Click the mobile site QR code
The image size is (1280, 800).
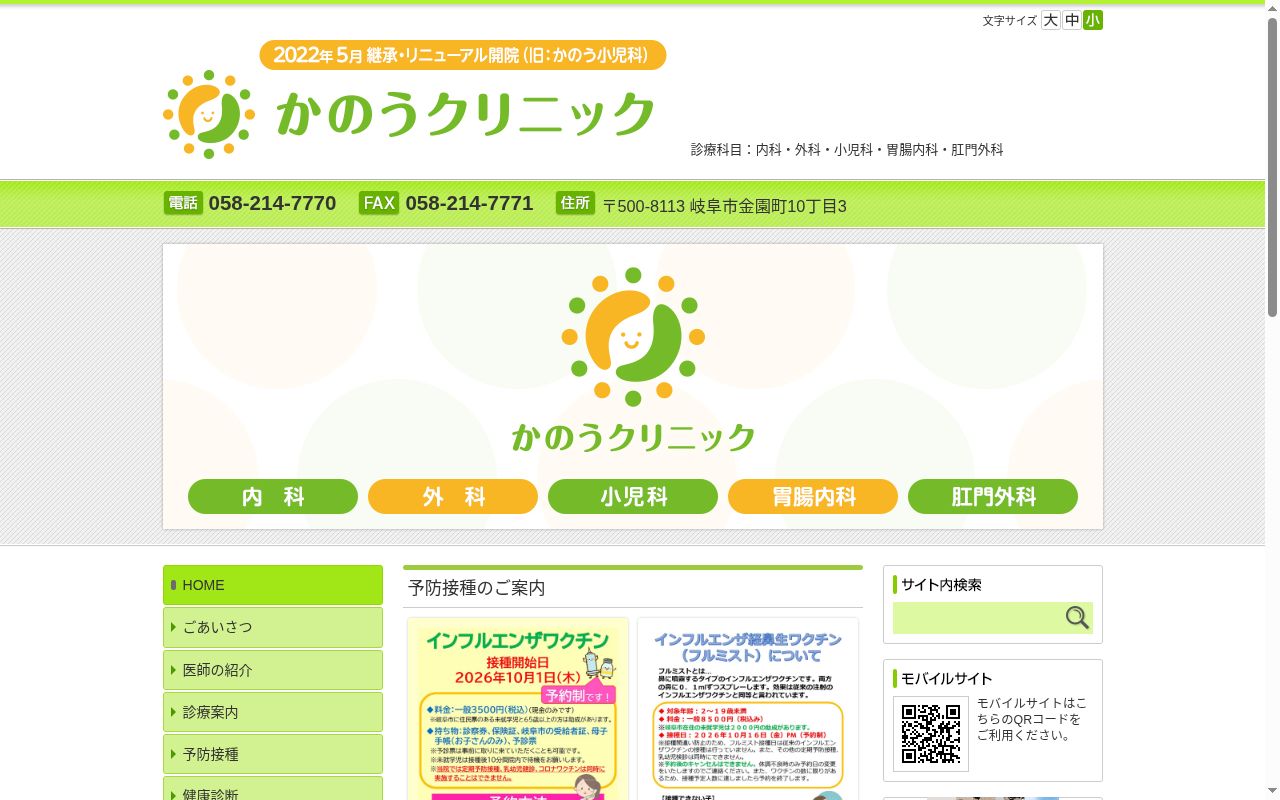tap(931, 734)
